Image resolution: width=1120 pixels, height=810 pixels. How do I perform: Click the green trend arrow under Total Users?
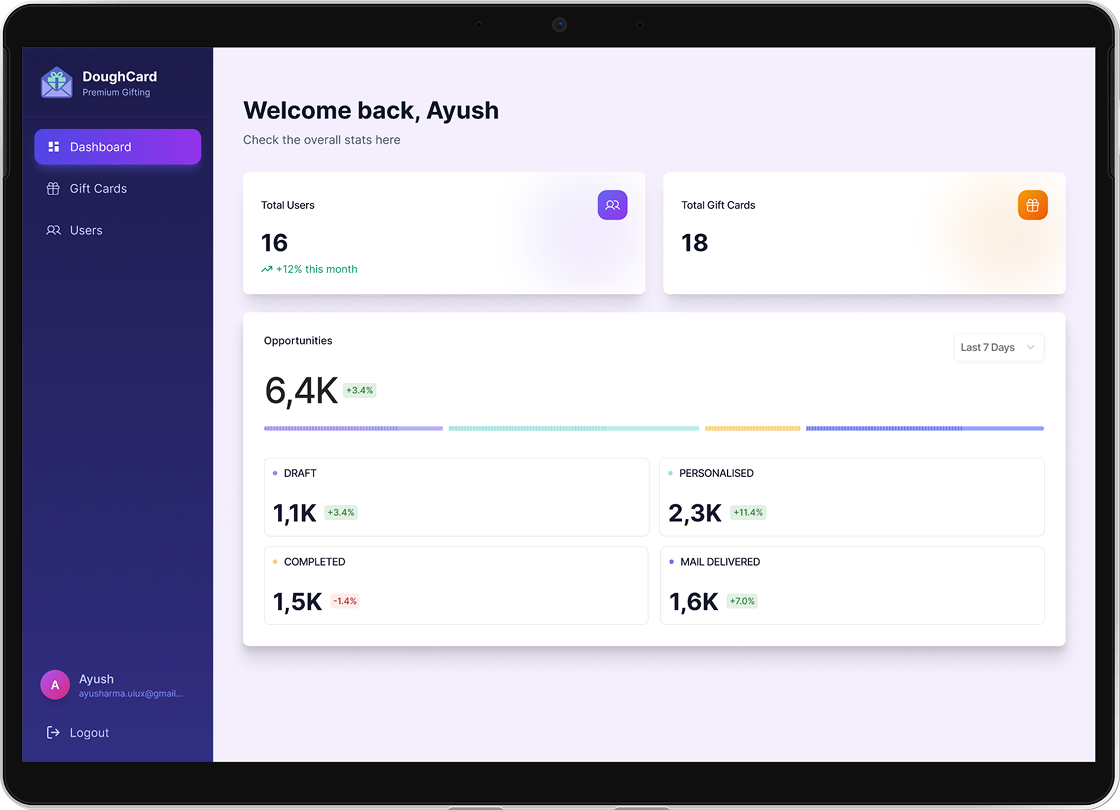point(267,269)
